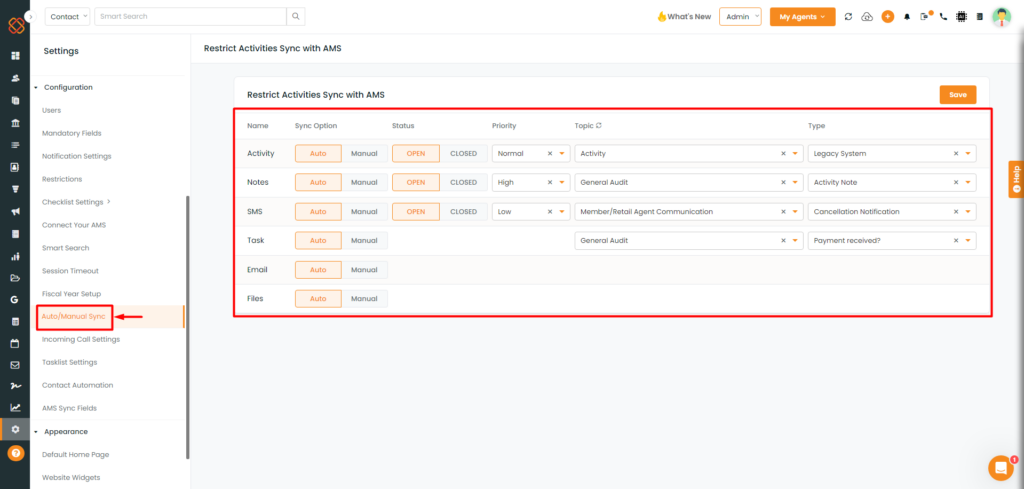1024x489 pixels.
Task: Open the settings gear icon in sidebar
Action: [15, 430]
